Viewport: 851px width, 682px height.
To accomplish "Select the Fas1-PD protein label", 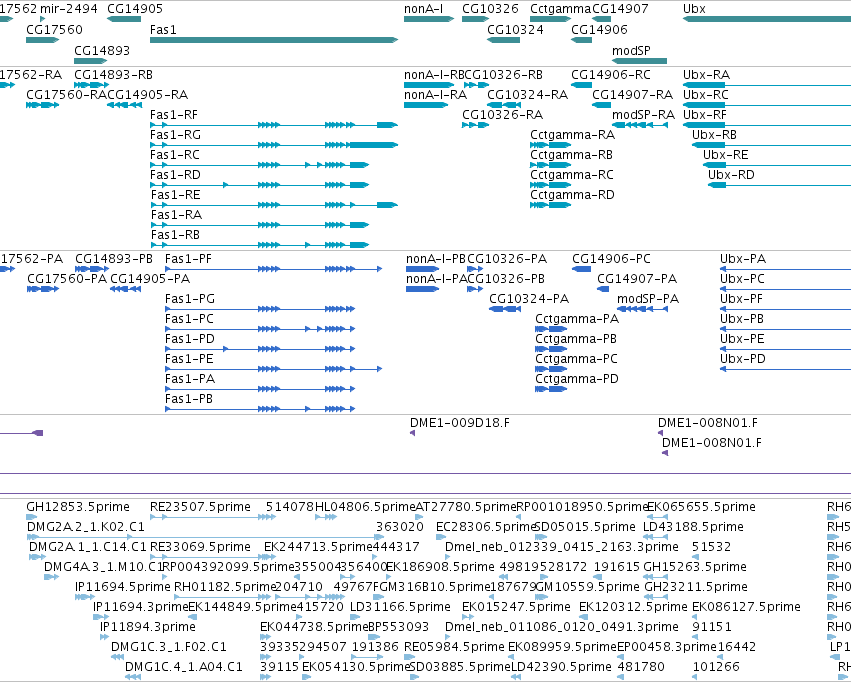I will pos(190,339).
